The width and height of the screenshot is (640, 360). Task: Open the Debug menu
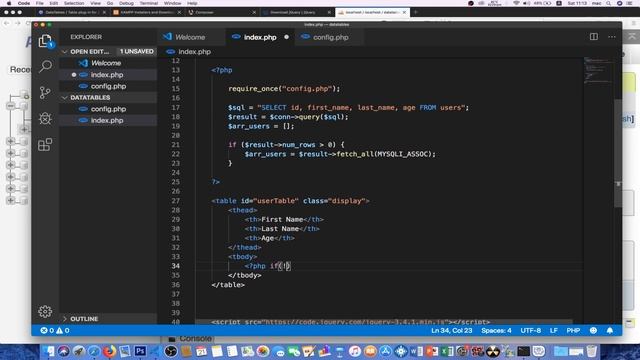click(126, 3)
